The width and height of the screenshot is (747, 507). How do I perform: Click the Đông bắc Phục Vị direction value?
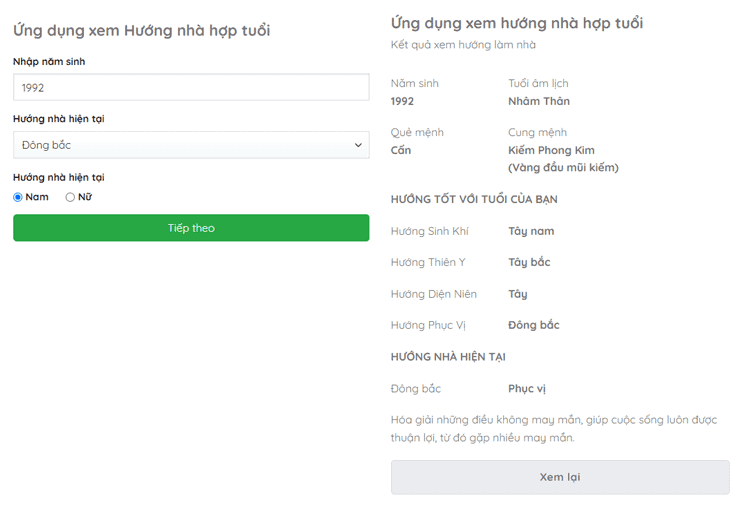pos(534,325)
